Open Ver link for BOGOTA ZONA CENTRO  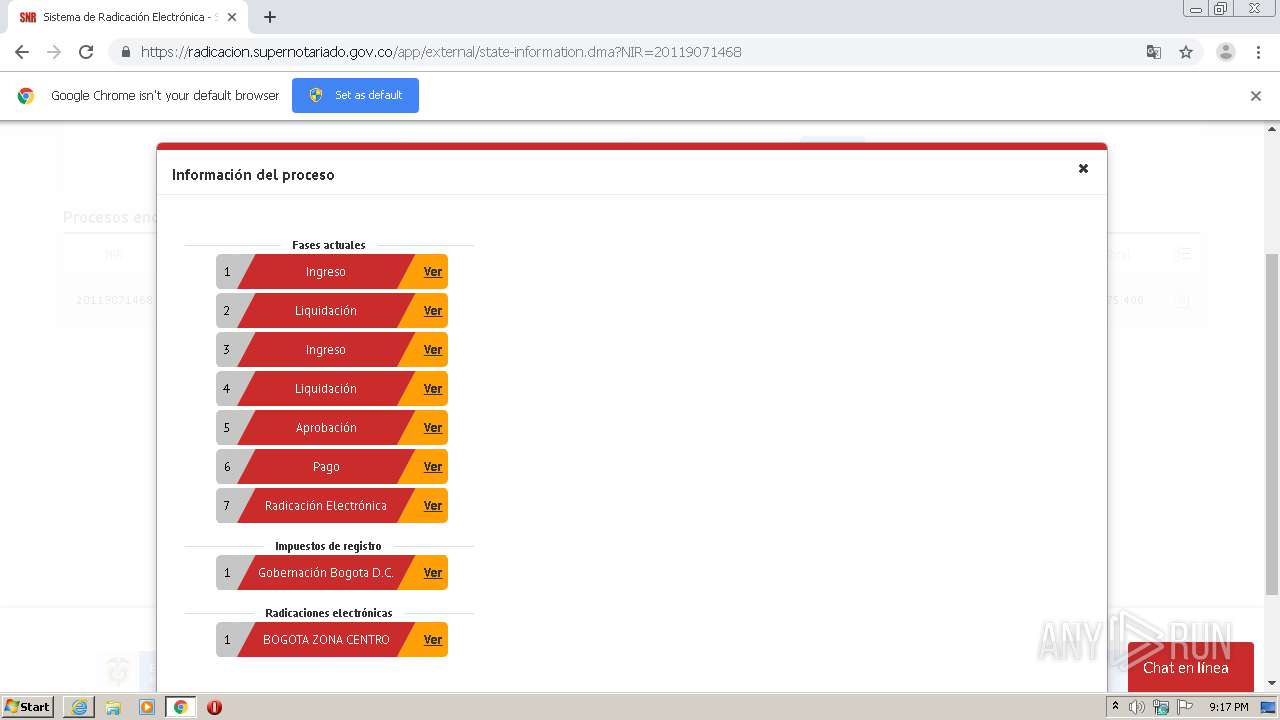point(433,640)
